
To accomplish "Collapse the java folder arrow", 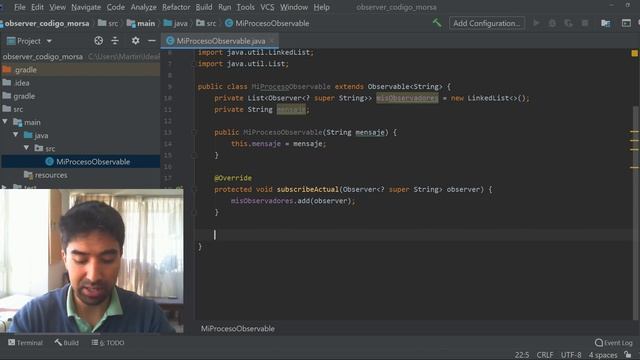I will pos(16,135).
